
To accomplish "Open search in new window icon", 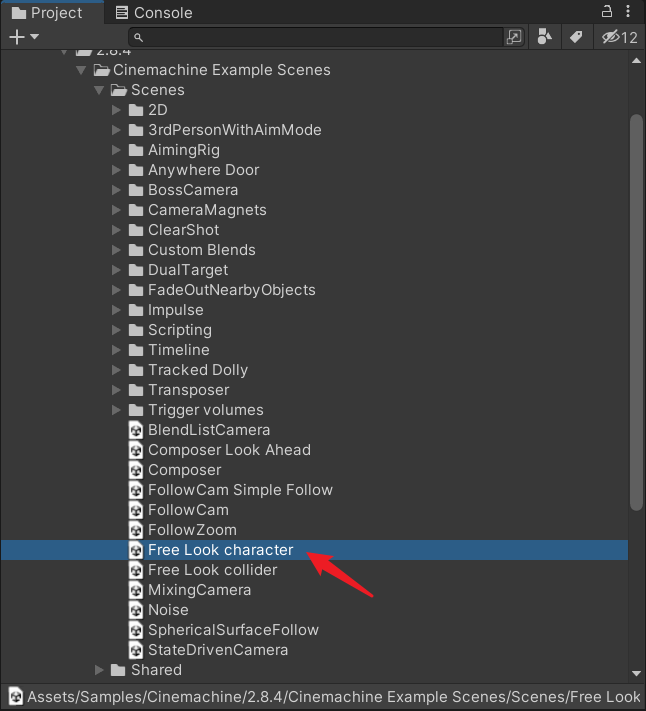I will tap(514, 37).
